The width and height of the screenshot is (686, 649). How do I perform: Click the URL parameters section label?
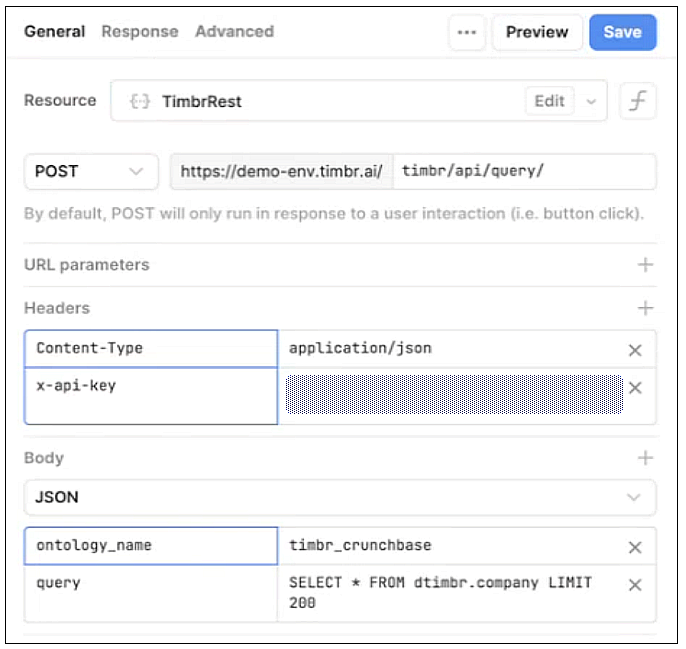point(87,265)
